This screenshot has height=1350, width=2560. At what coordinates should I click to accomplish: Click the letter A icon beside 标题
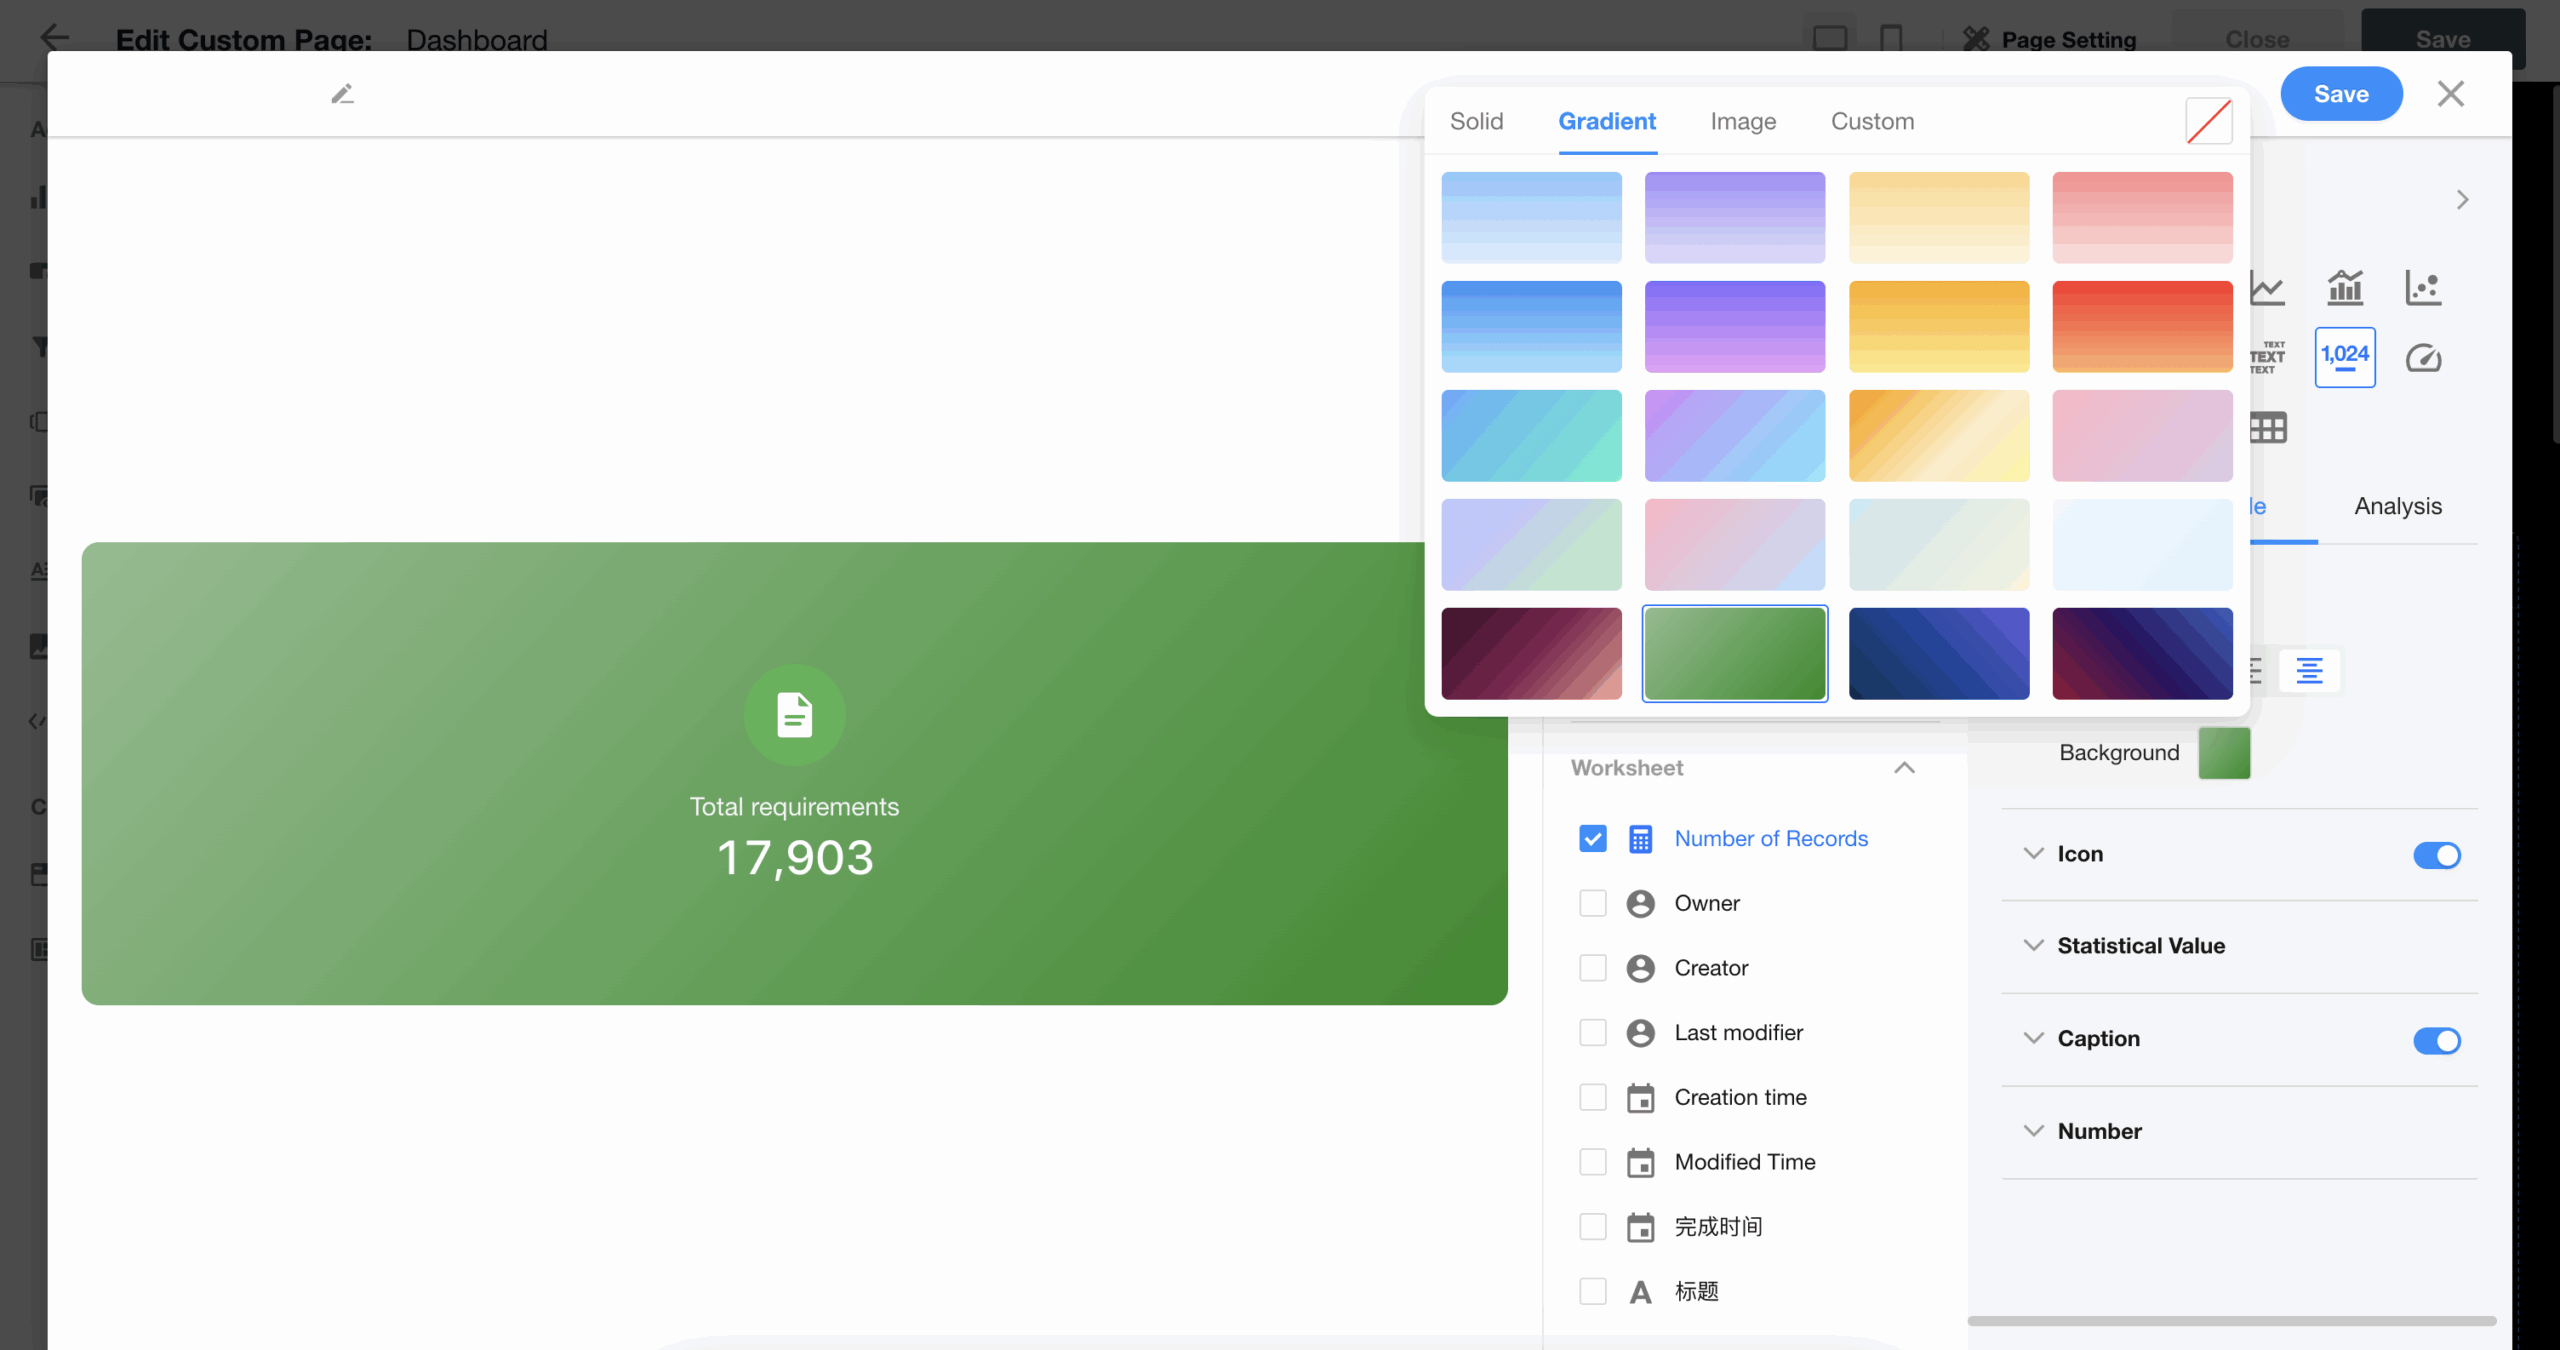(x=1641, y=1292)
